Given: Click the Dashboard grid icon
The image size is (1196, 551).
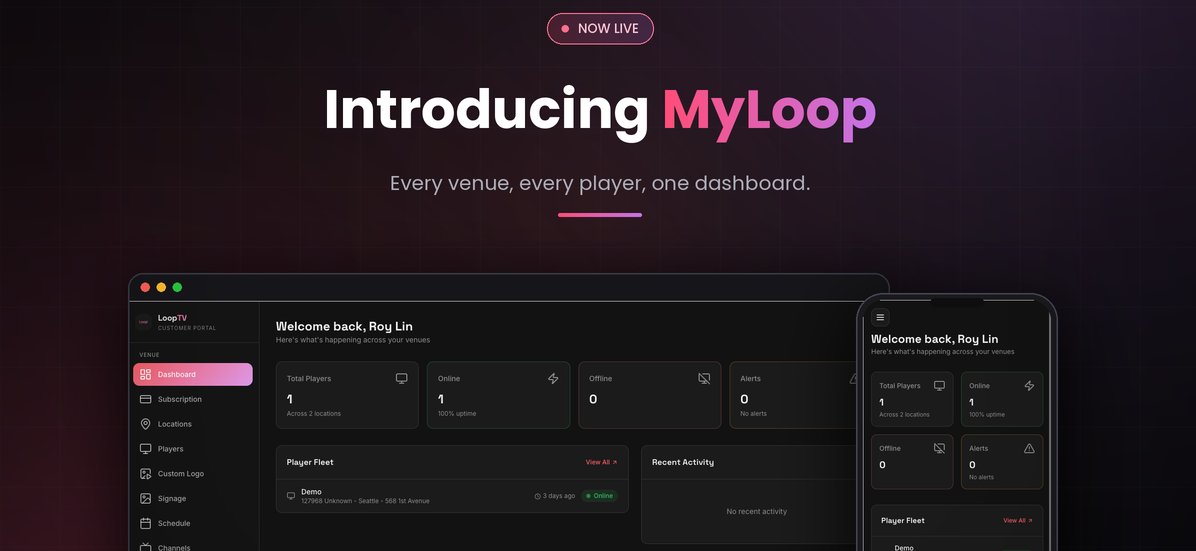Looking at the screenshot, I should [x=146, y=374].
